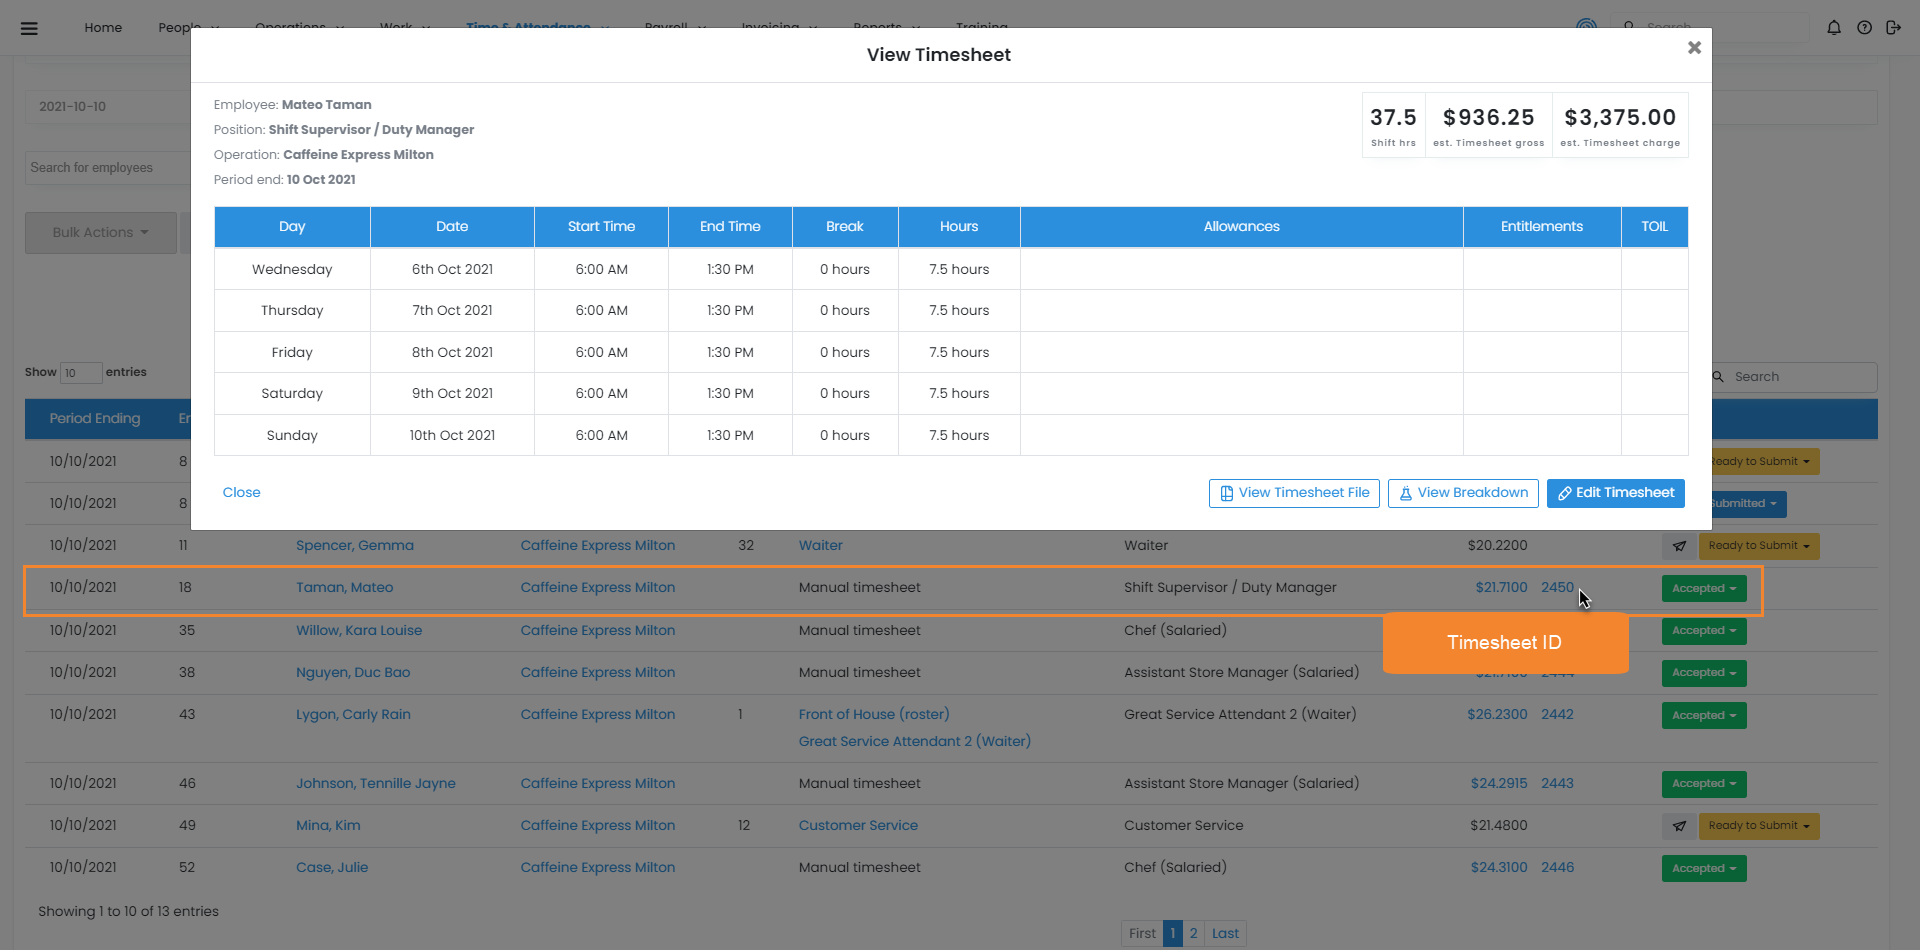1920x950 pixels.
Task: Open employee link Mina, Kim
Action: 328,825
